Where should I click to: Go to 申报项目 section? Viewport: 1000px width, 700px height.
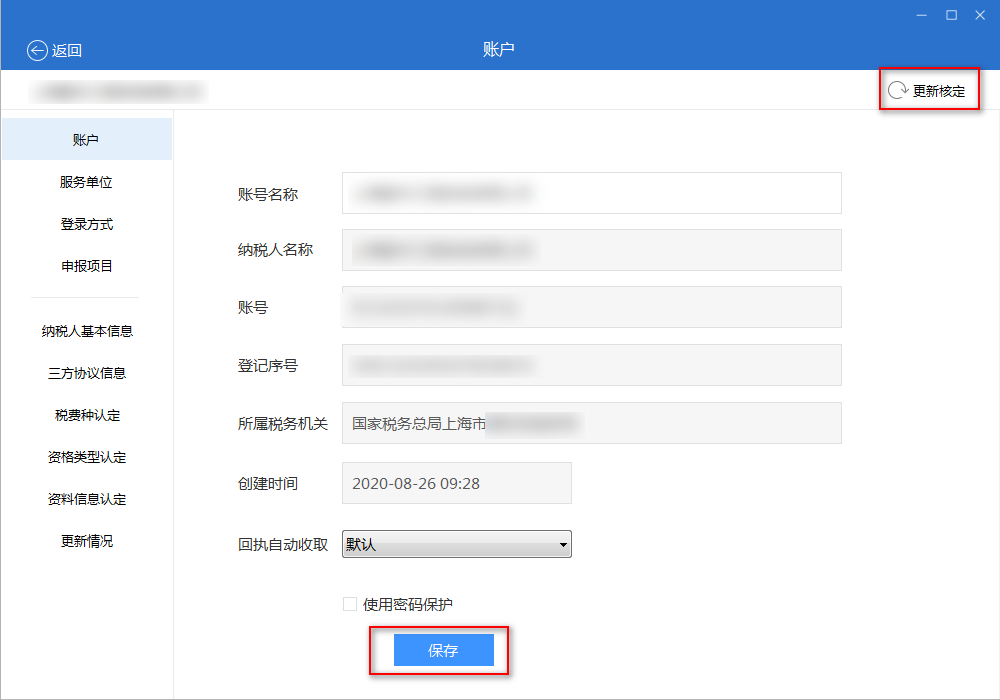coord(86,266)
